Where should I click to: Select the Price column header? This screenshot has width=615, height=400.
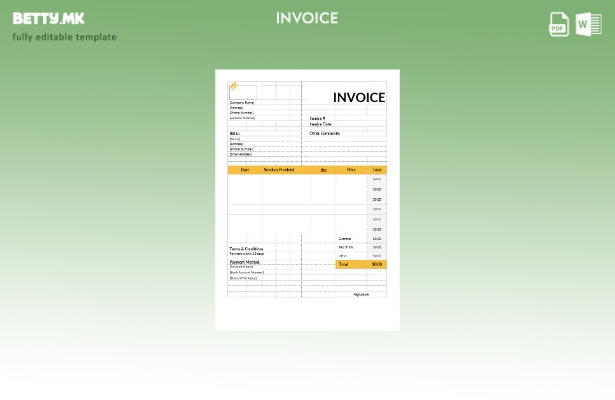click(351, 170)
